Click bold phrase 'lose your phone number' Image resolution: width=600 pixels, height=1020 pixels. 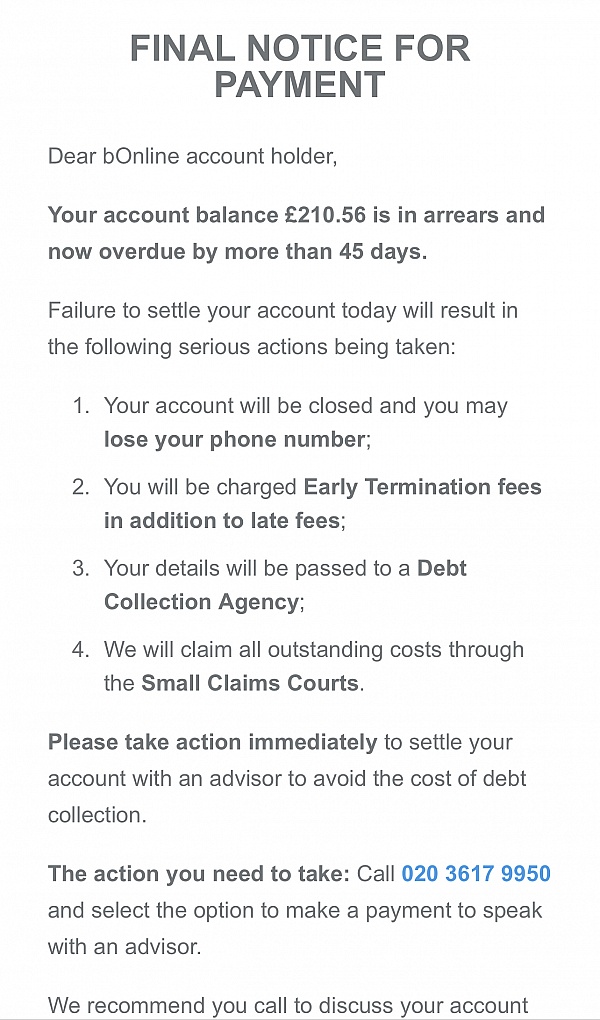click(x=235, y=440)
